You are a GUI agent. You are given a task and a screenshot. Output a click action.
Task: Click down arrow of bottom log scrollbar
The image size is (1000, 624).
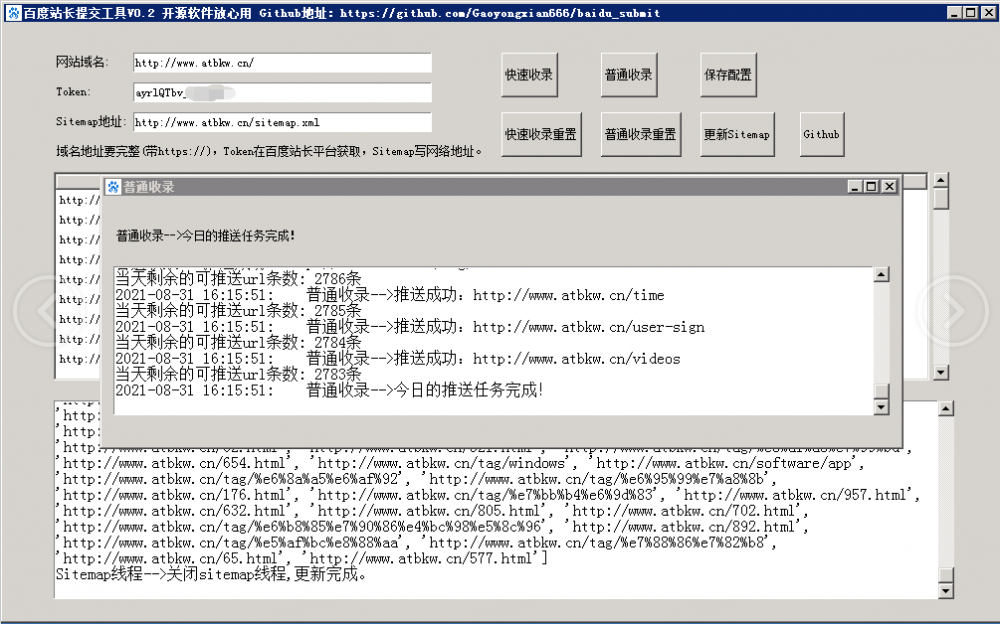pos(946,591)
